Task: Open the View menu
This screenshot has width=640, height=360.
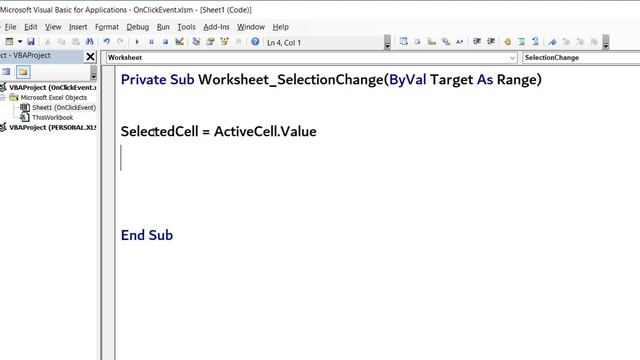Action: [53, 27]
